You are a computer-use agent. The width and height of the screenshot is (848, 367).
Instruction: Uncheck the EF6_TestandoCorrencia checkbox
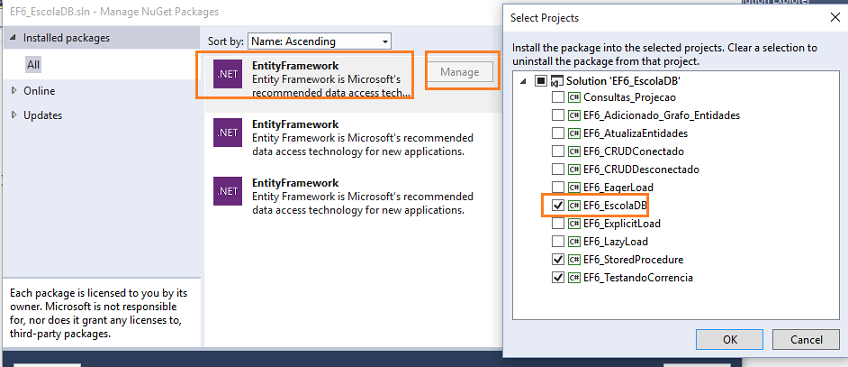click(x=558, y=278)
